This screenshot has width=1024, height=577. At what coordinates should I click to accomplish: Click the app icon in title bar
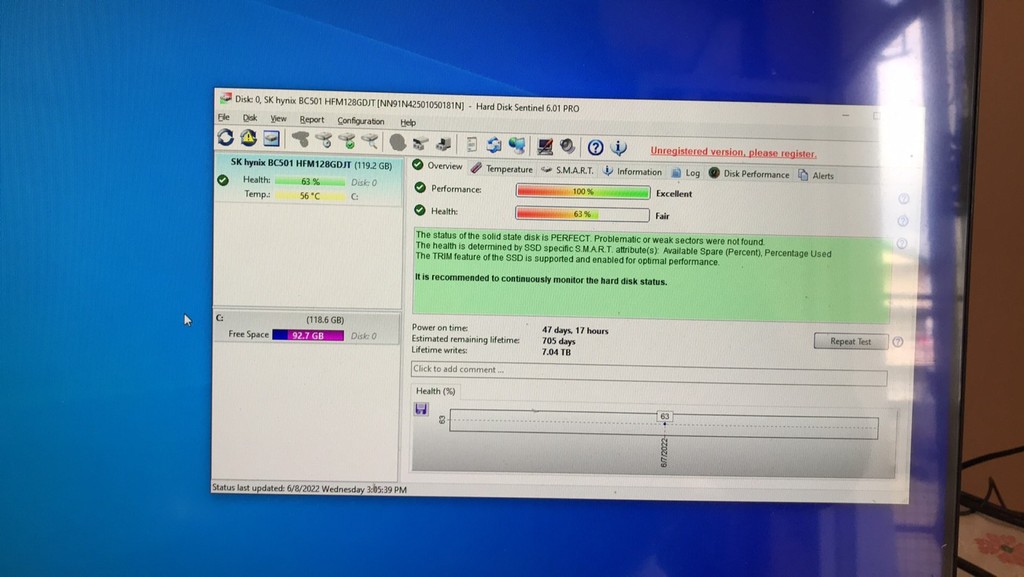coord(225,98)
